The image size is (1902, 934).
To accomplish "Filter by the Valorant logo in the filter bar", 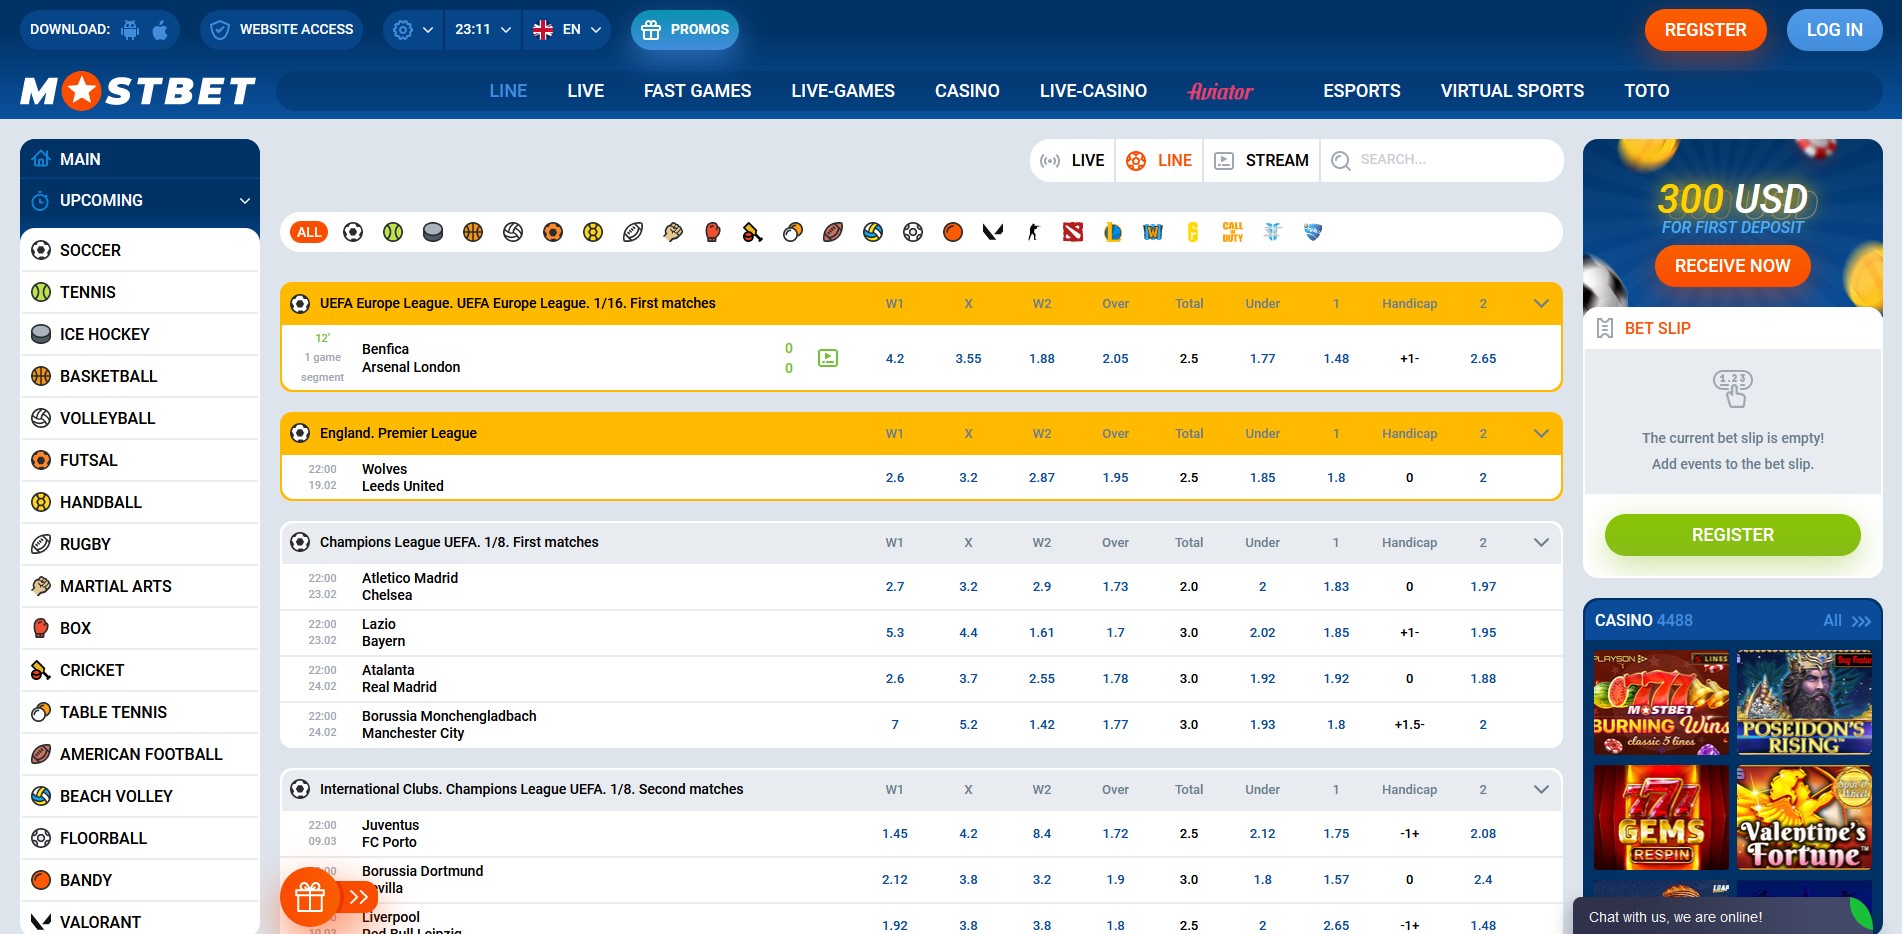I will coord(993,232).
